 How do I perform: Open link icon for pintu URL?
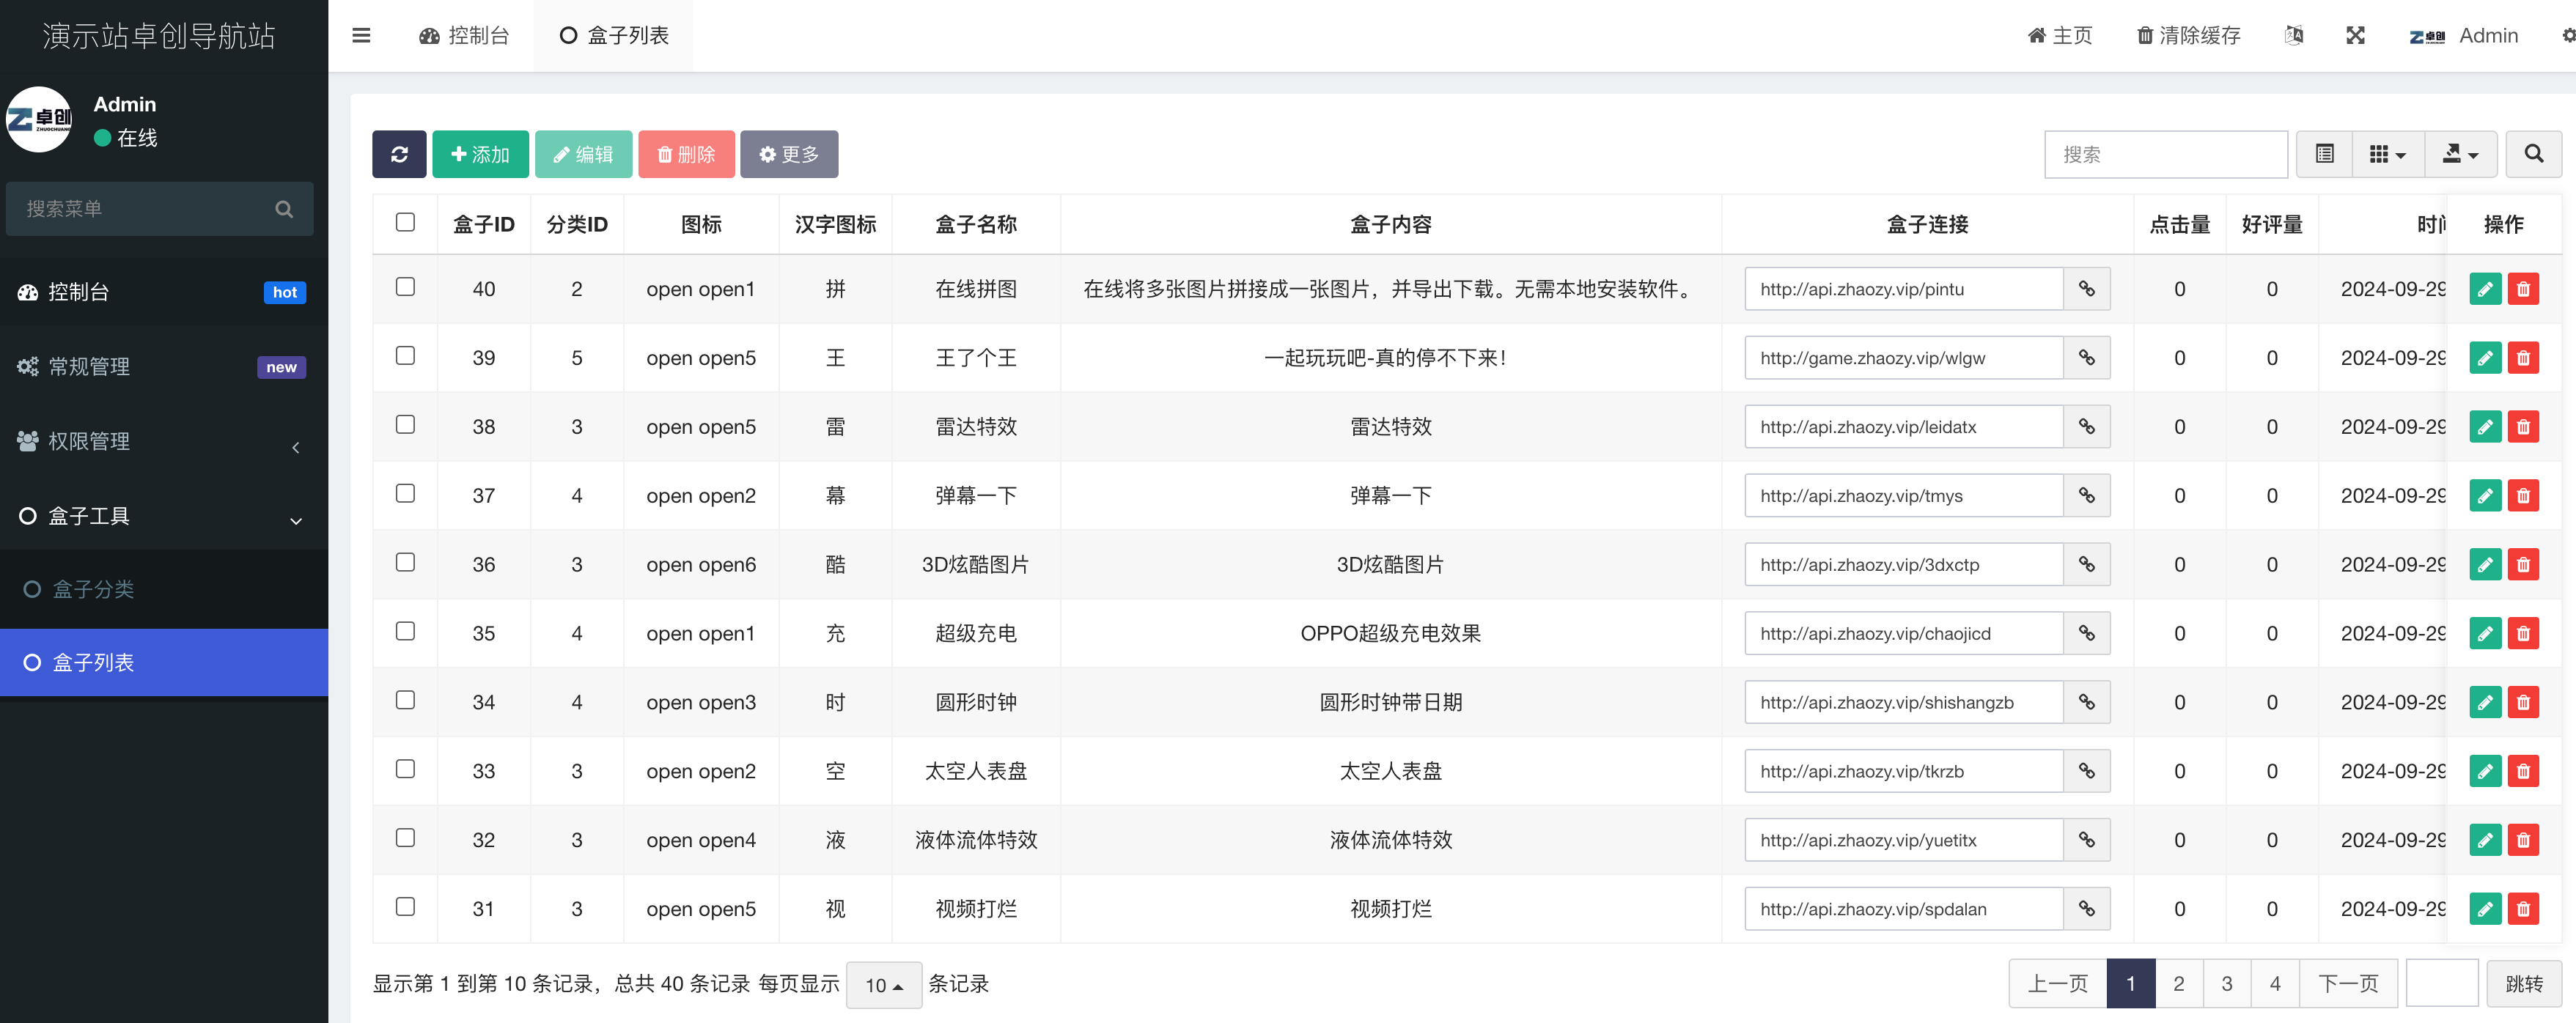(x=2087, y=289)
